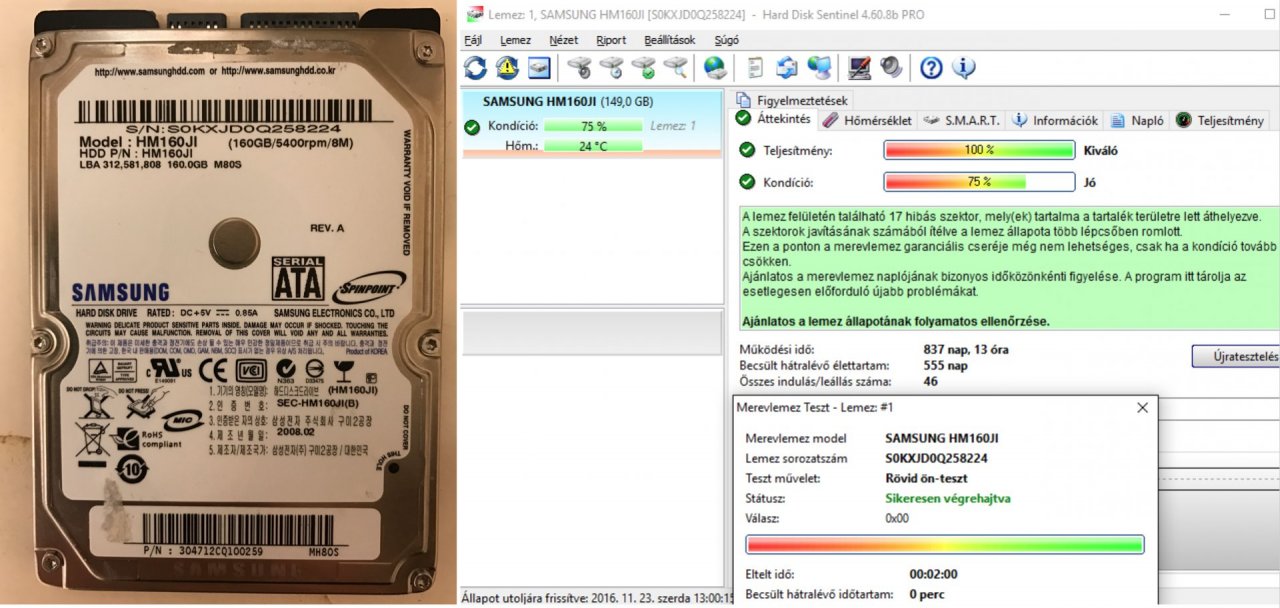Click the blue information bubble icon
The image size is (1280, 608).
(964, 68)
